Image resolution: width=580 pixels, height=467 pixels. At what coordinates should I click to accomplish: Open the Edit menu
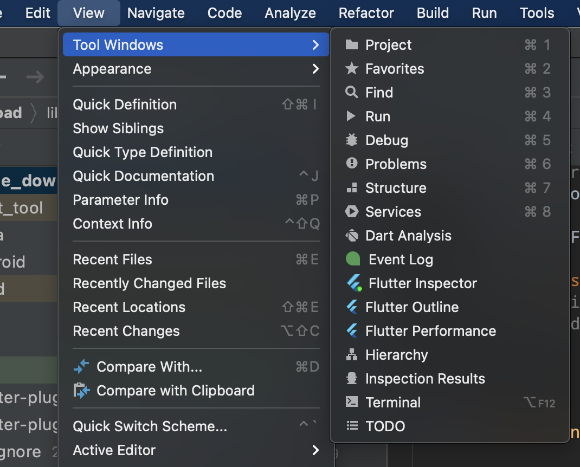tap(37, 13)
